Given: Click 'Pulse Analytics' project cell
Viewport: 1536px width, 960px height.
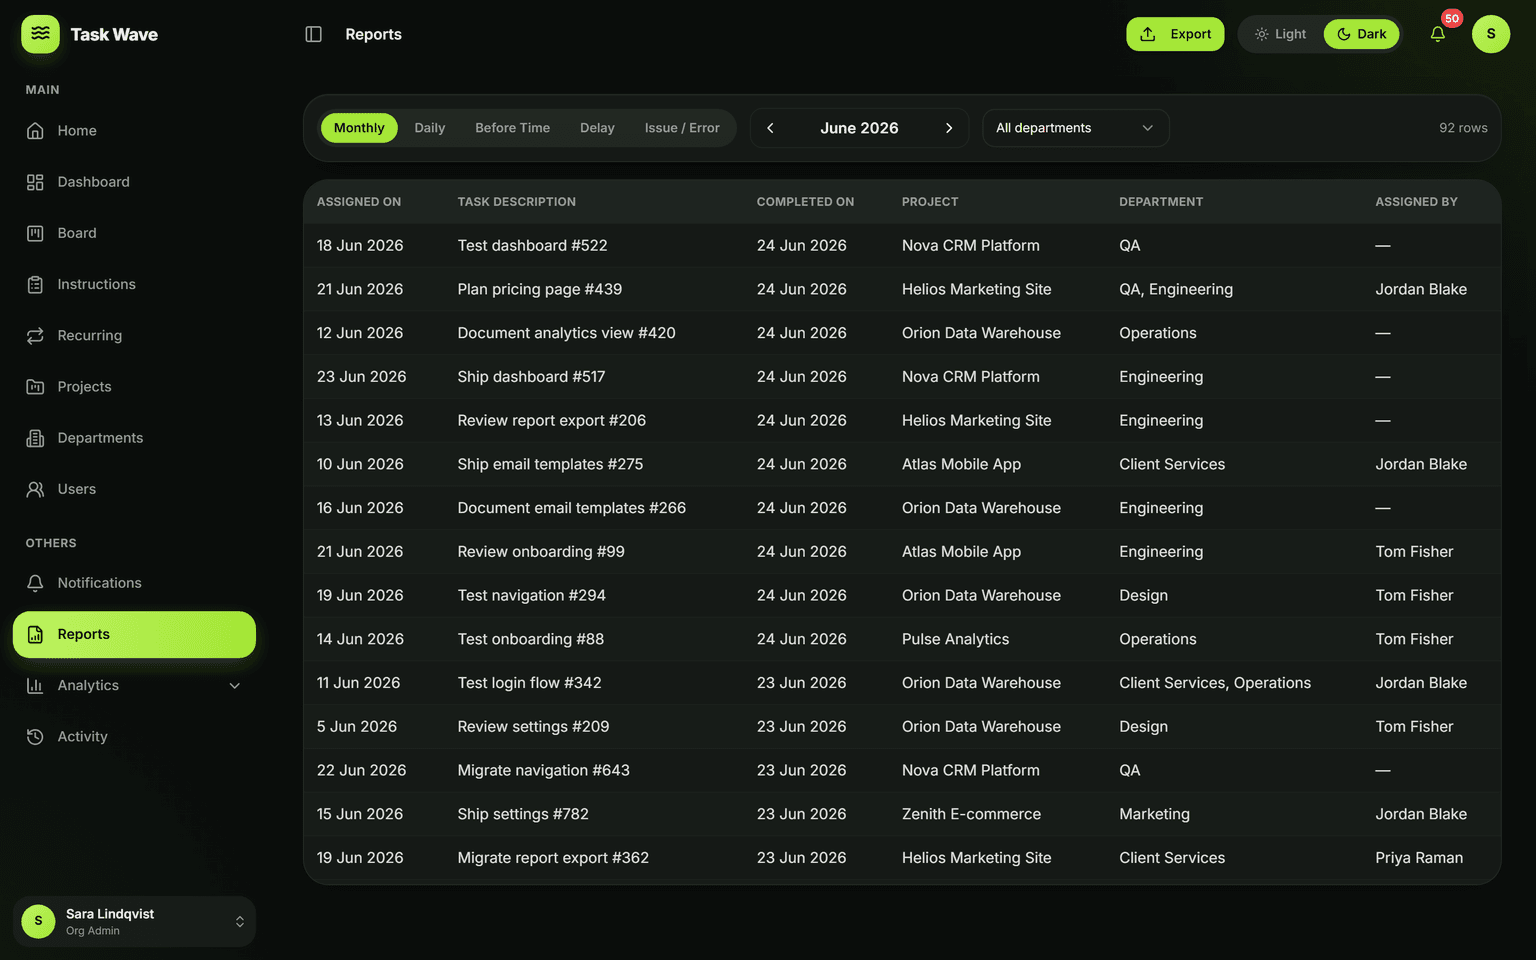Looking at the screenshot, I should 955,639.
